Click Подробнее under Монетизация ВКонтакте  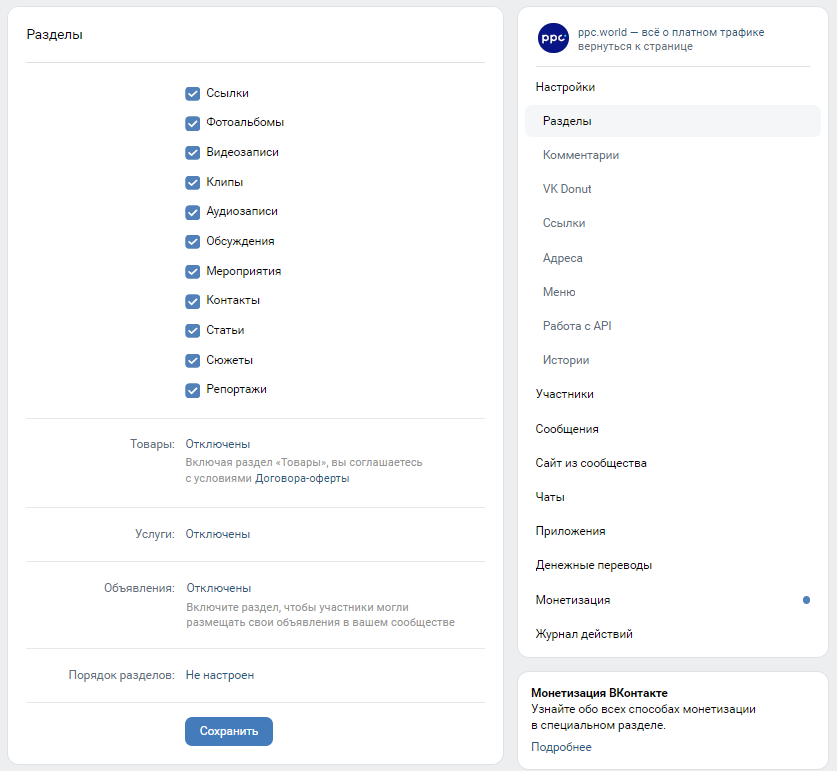point(561,747)
